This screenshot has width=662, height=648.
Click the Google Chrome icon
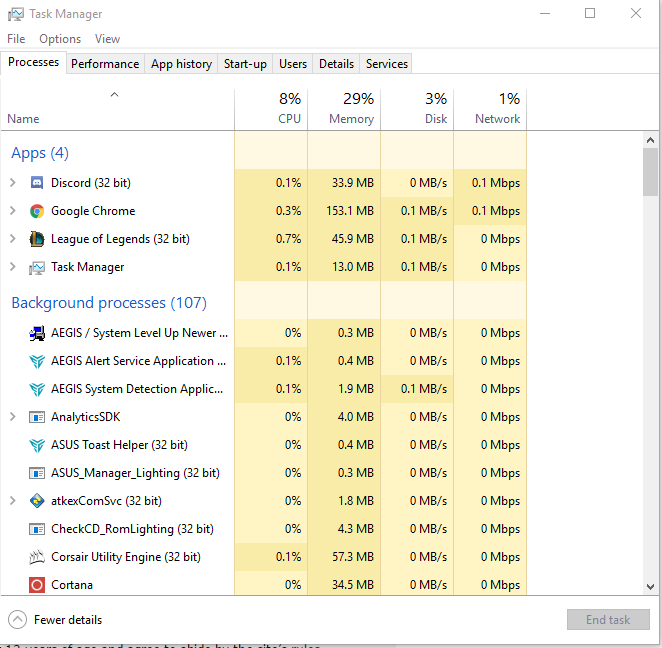(x=37, y=211)
